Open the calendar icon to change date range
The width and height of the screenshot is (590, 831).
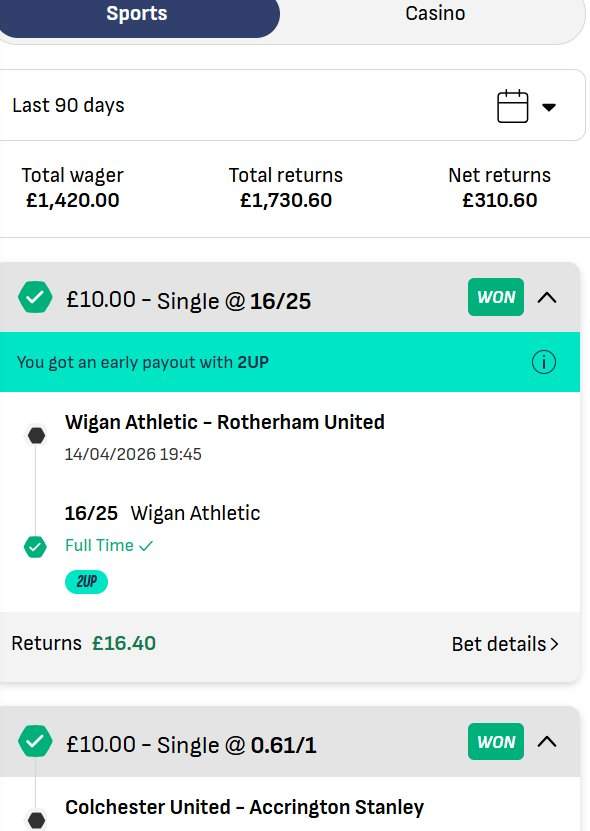point(512,104)
